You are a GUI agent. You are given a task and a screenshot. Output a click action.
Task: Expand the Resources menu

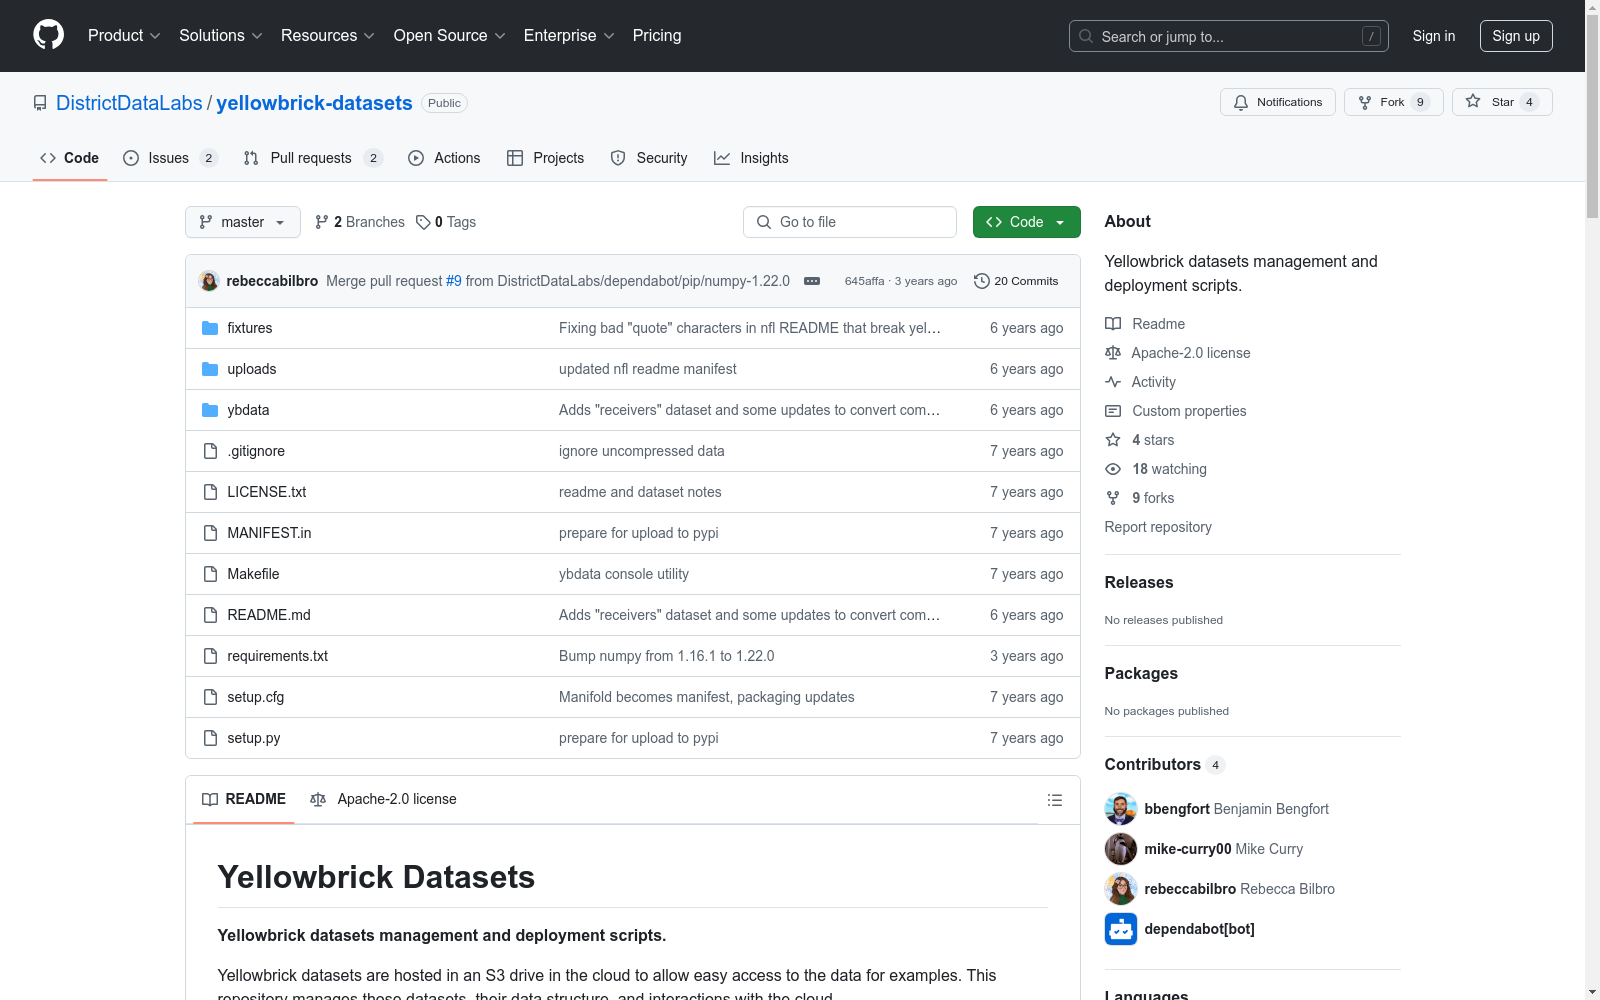[x=328, y=36]
